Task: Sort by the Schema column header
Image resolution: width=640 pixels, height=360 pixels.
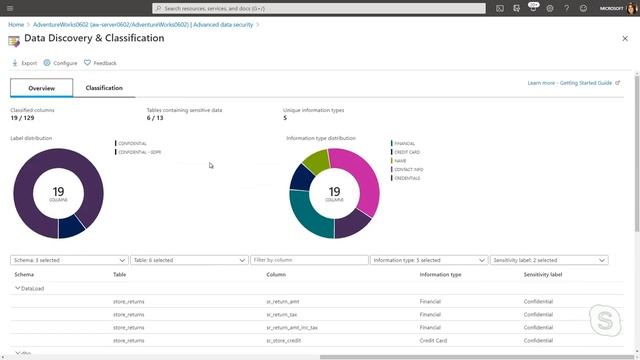Action: [x=24, y=275]
